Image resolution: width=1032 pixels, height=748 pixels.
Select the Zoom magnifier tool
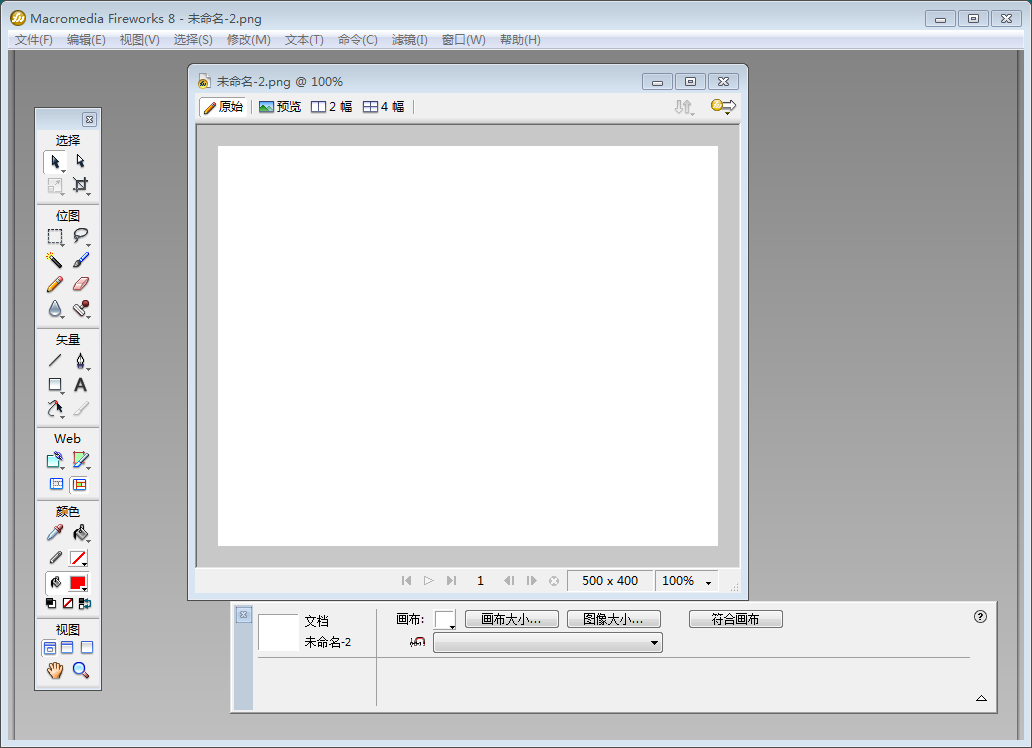click(x=81, y=671)
